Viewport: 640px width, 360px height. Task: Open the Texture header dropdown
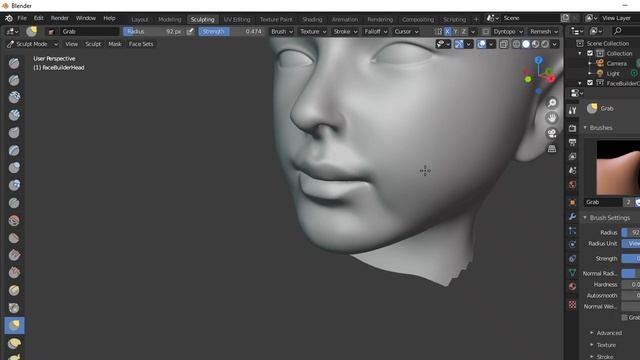313,31
